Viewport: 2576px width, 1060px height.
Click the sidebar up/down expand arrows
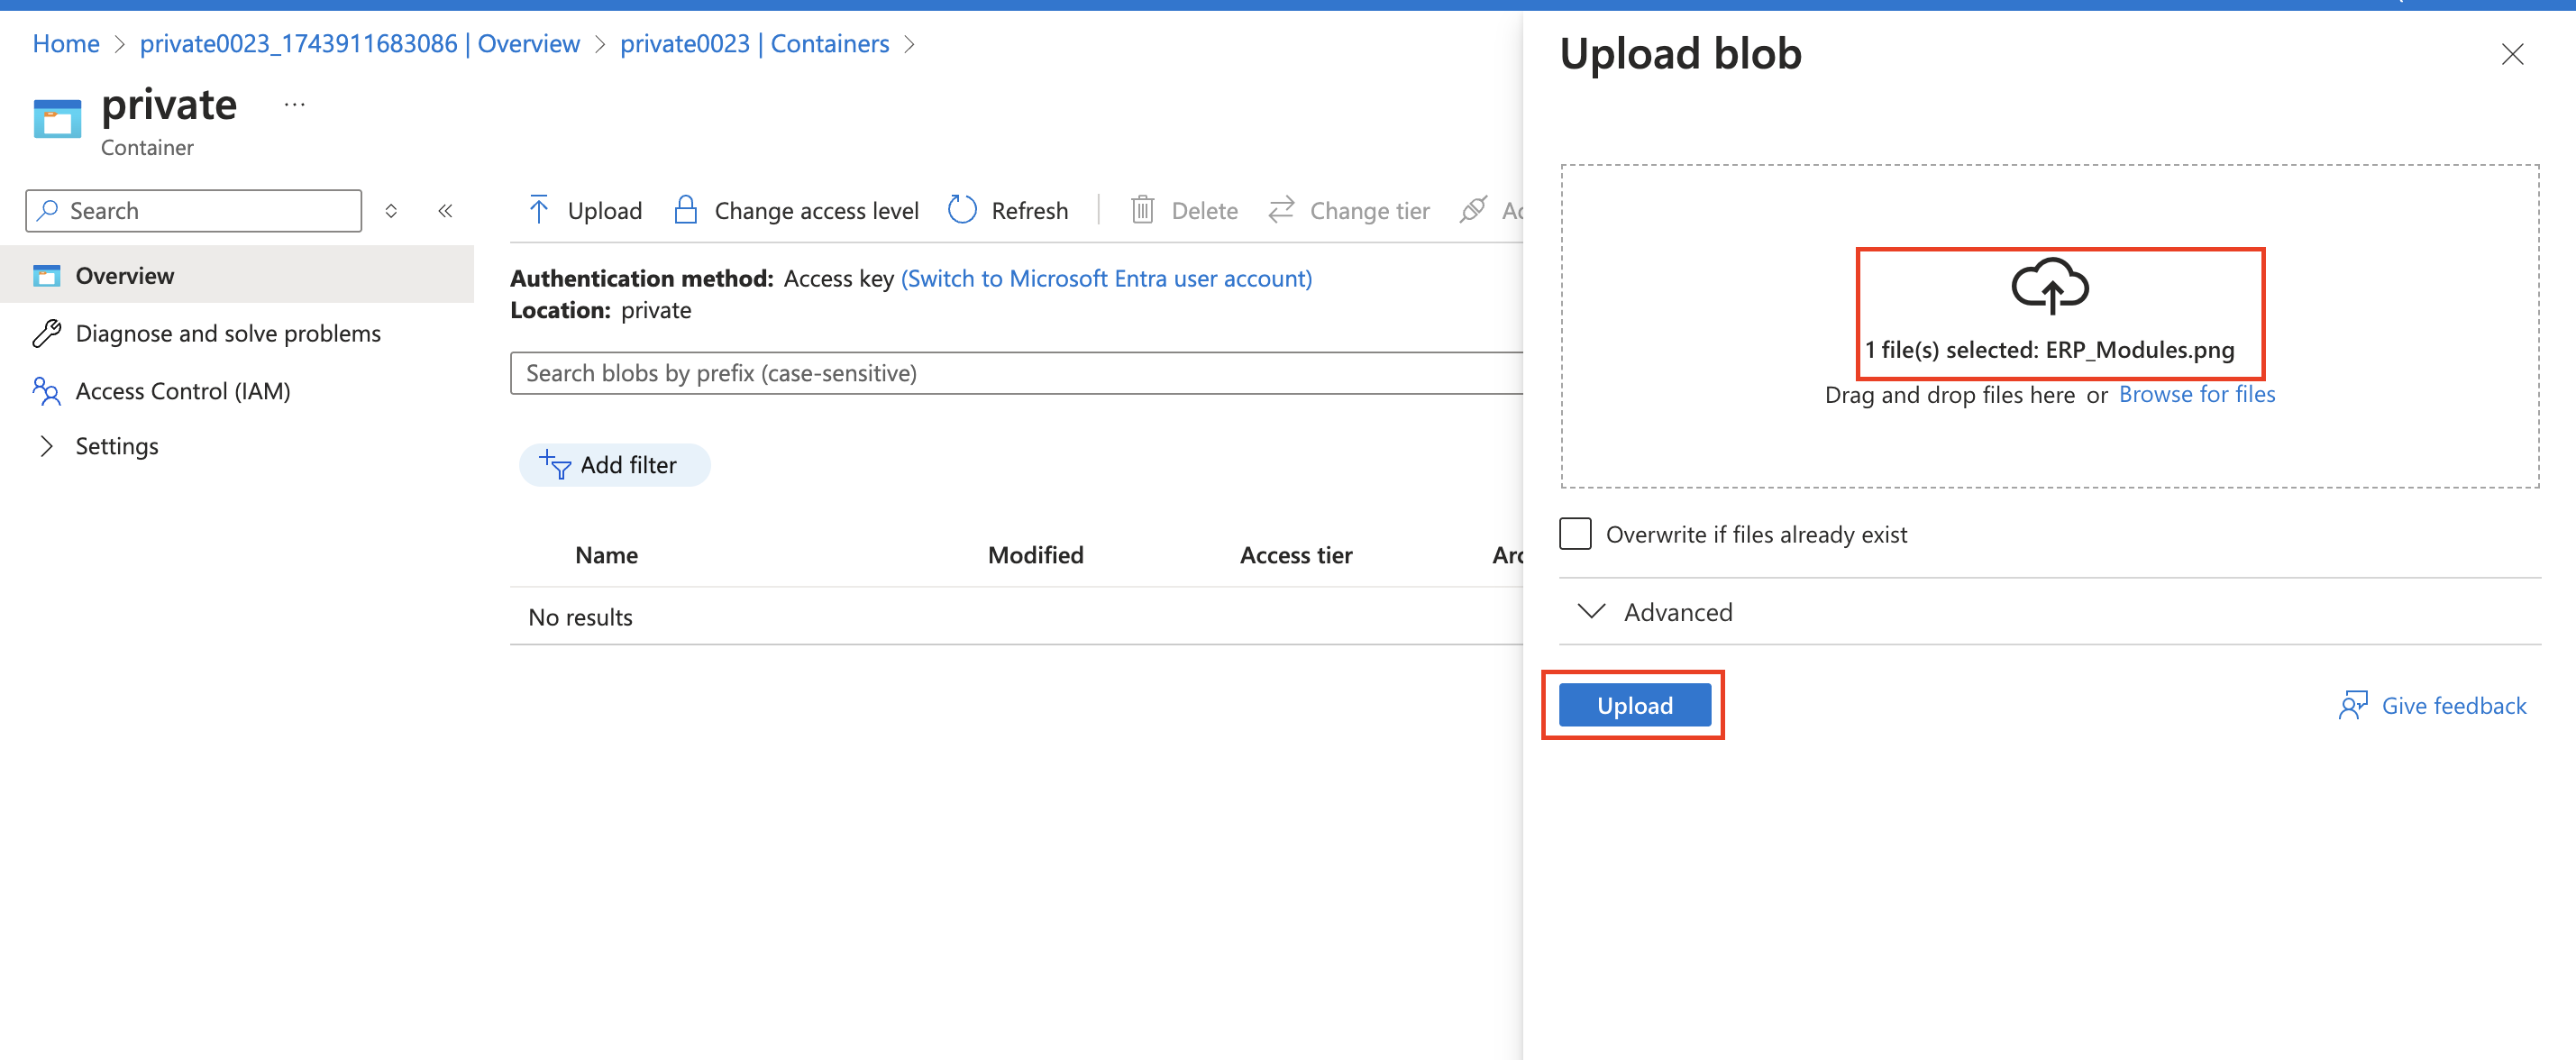(x=391, y=211)
